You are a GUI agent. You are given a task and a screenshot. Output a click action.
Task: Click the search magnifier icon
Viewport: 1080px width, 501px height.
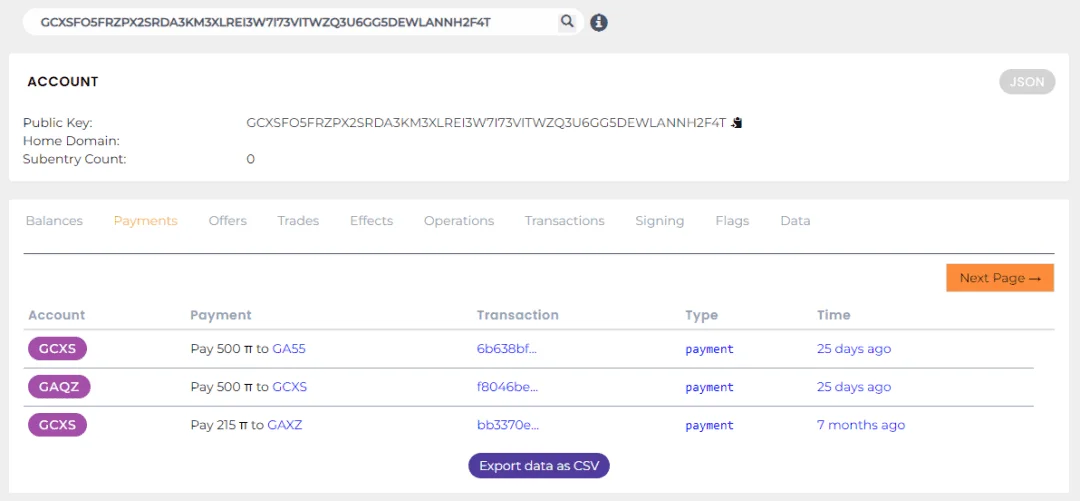(567, 22)
